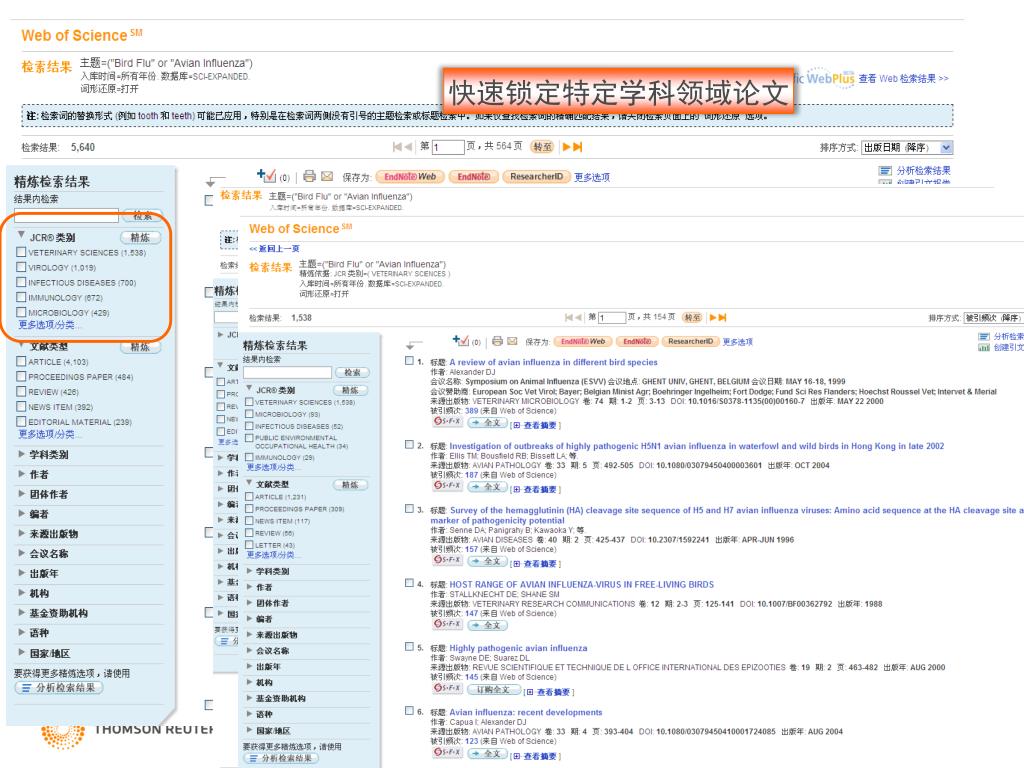Open SFX link for record 1
This screenshot has width=1024, height=768.
[x=447, y=422]
